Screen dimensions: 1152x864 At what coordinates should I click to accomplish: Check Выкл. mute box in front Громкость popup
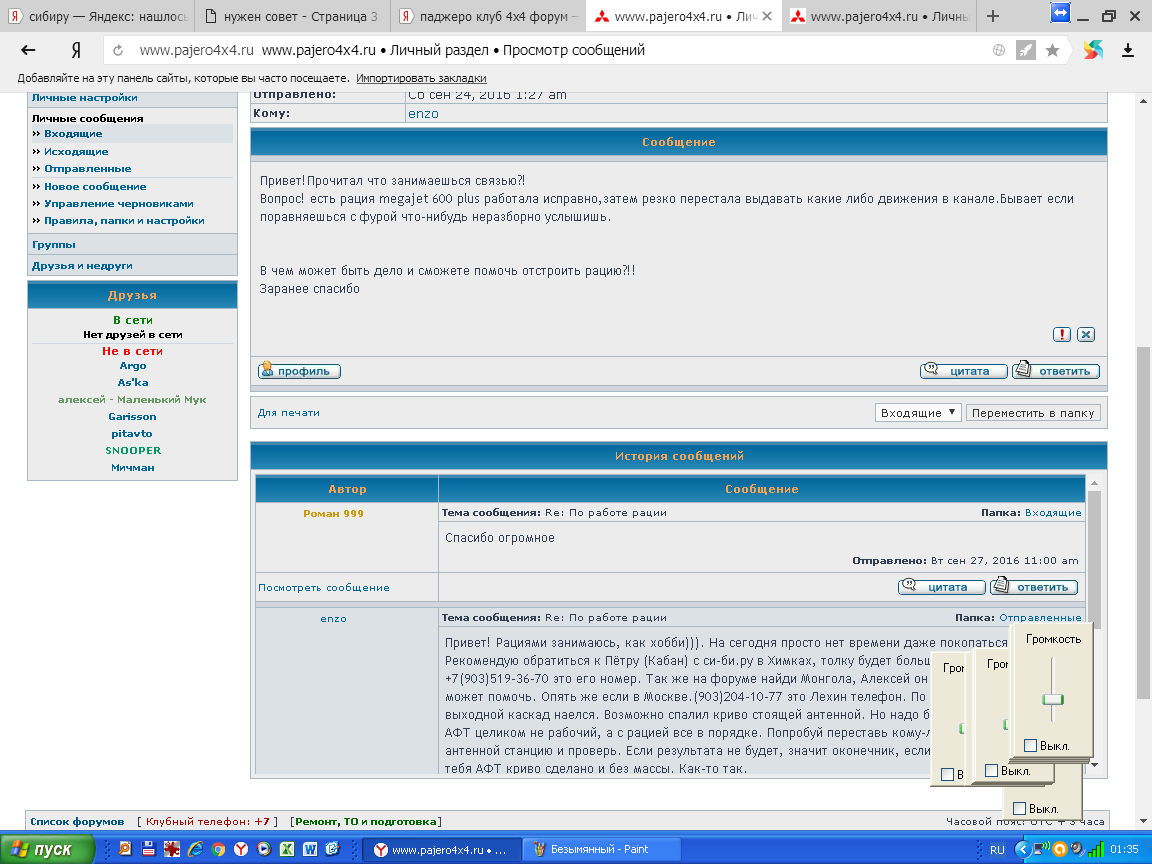1031,746
